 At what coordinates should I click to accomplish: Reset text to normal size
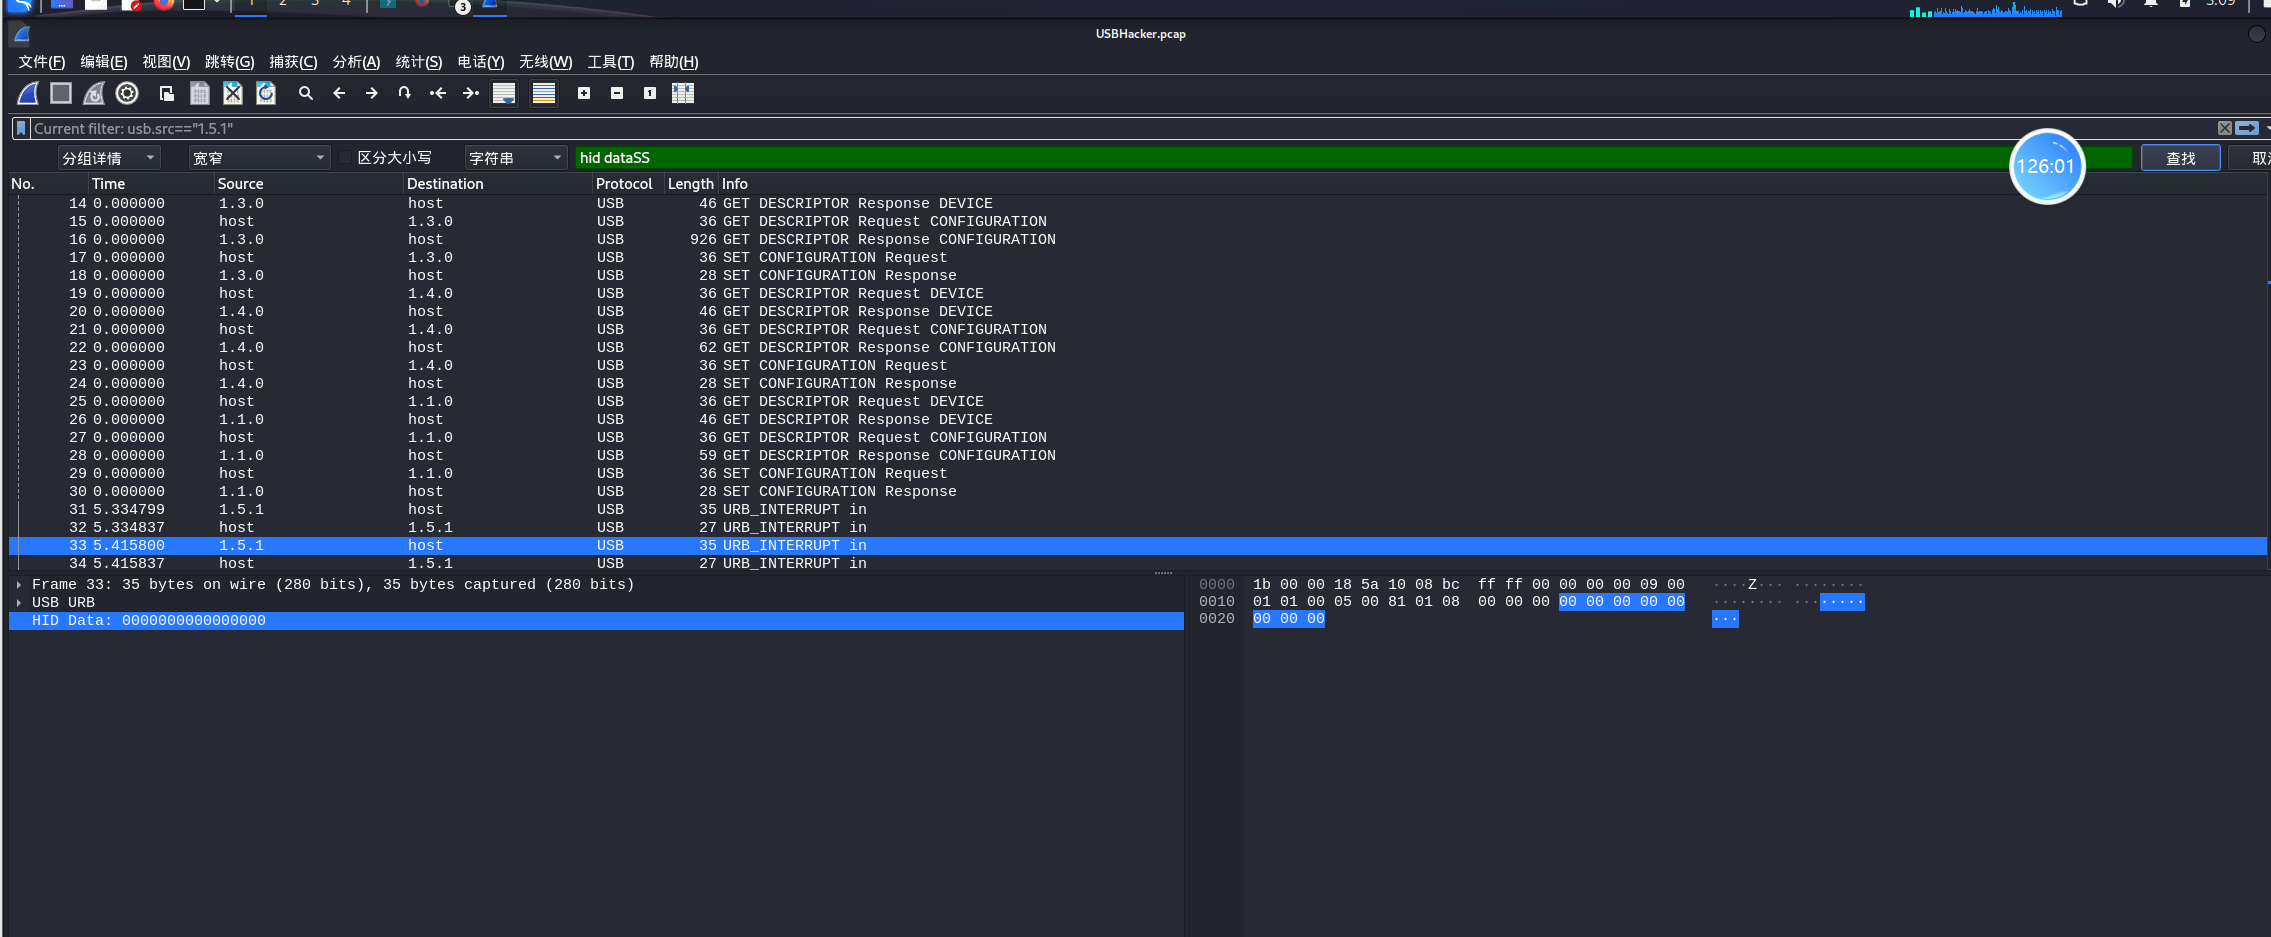pos(650,93)
